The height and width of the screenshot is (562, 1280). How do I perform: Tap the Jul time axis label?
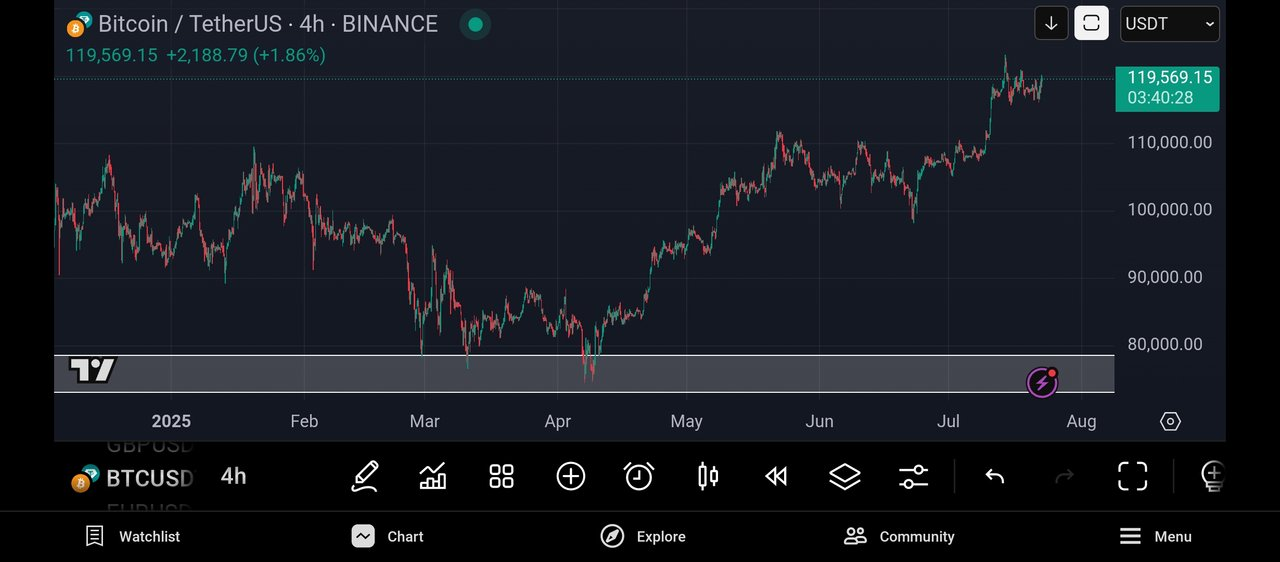coord(948,421)
